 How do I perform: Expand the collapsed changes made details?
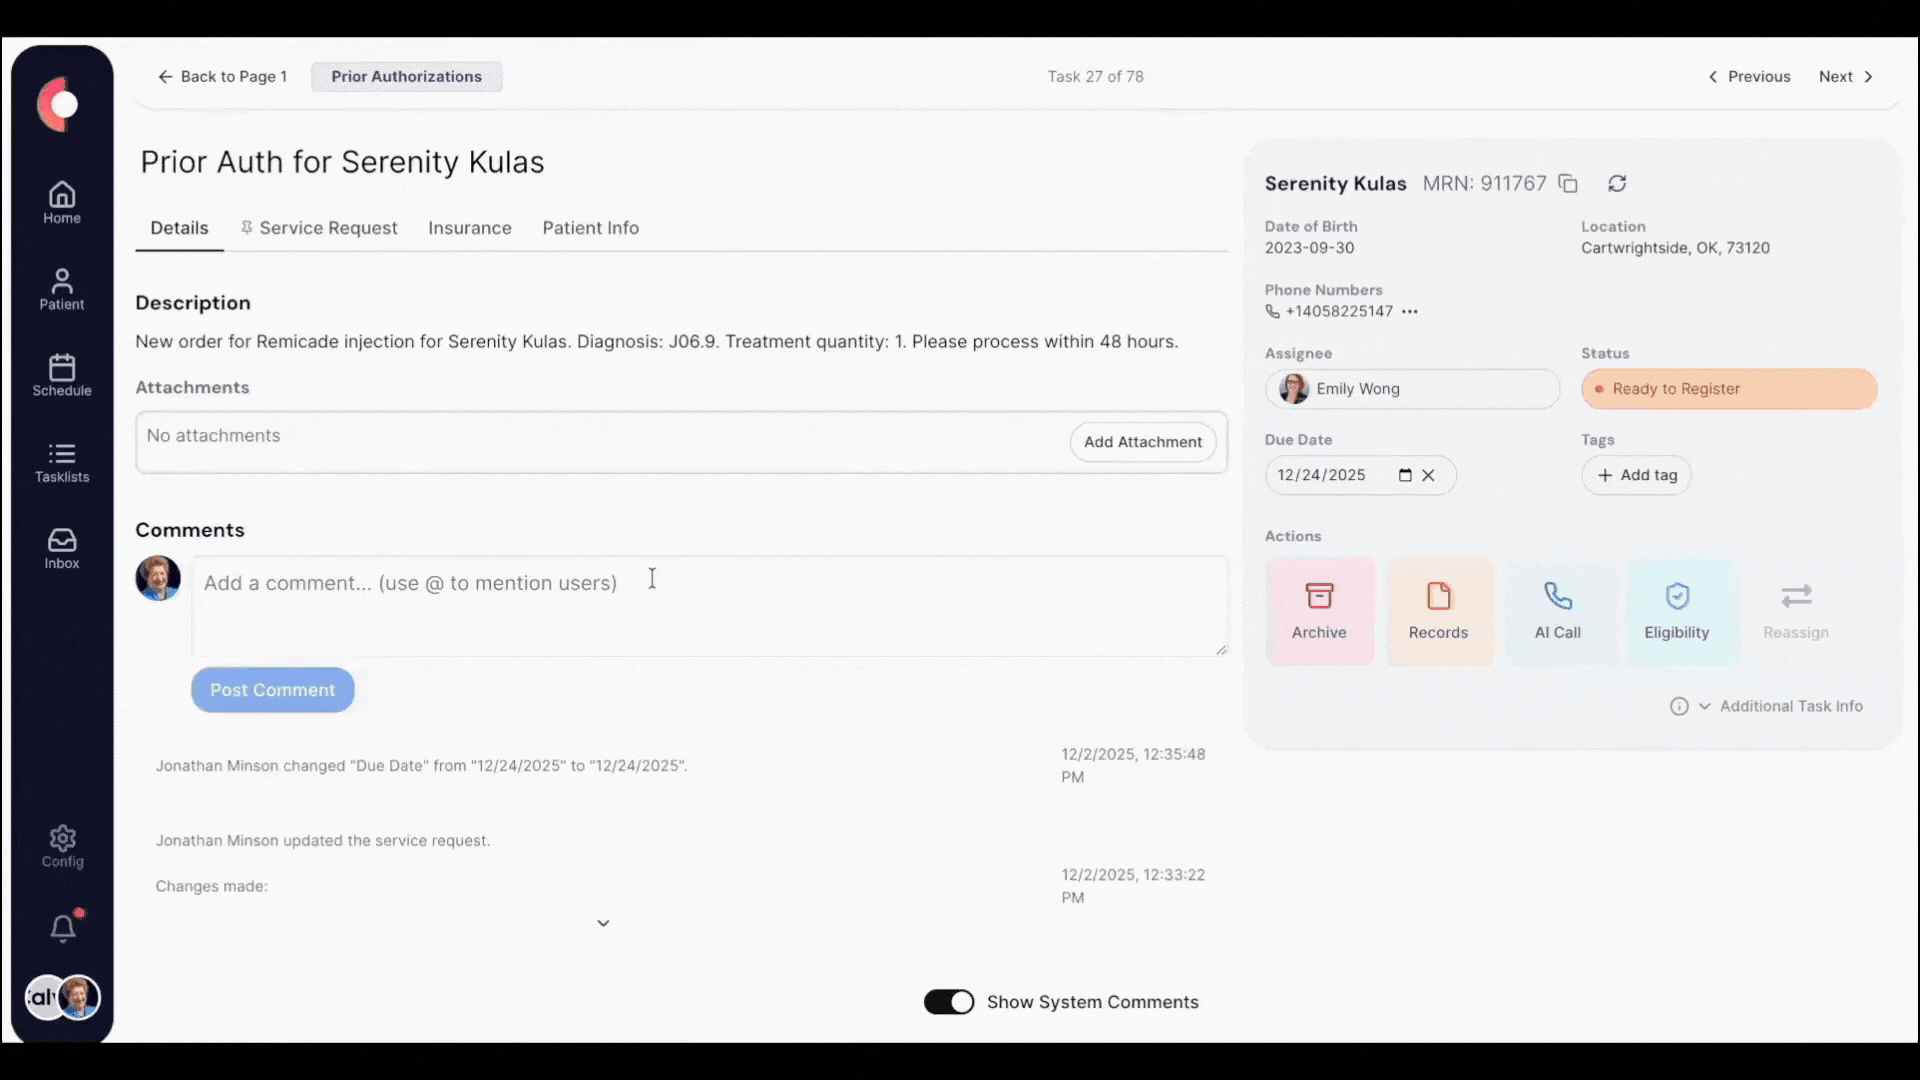[603, 922]
